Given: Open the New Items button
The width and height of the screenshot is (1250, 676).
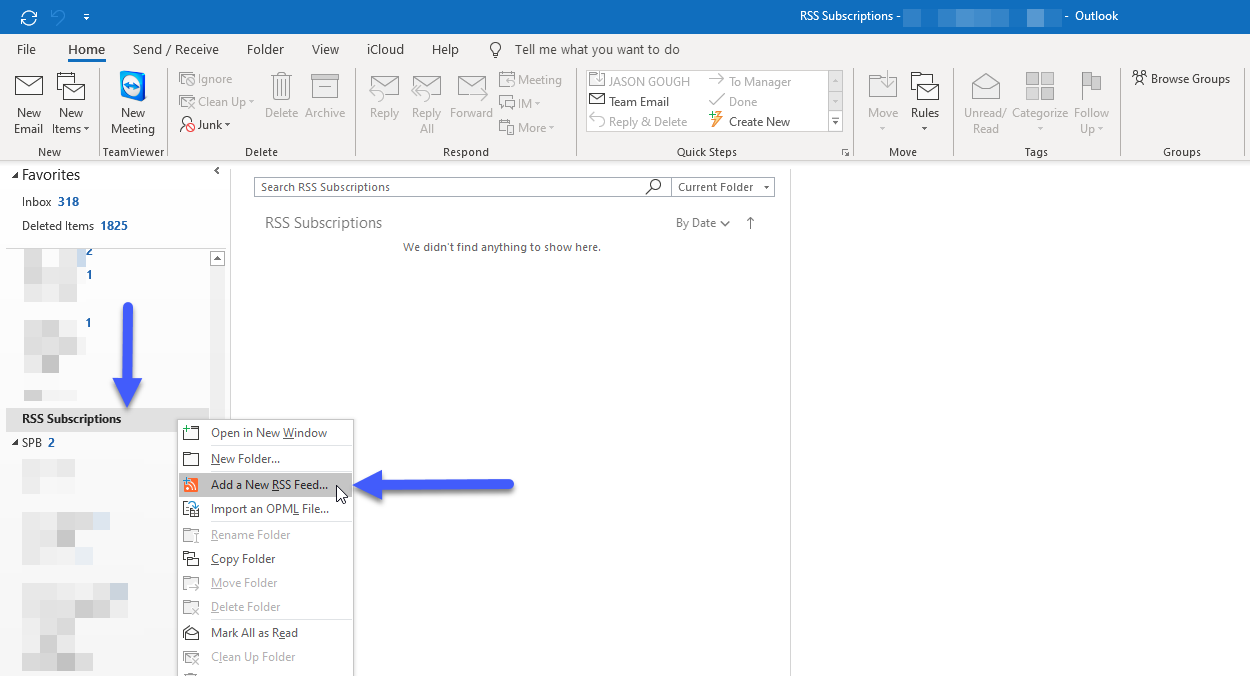Looking at the screenshot, I should (71, 104).
